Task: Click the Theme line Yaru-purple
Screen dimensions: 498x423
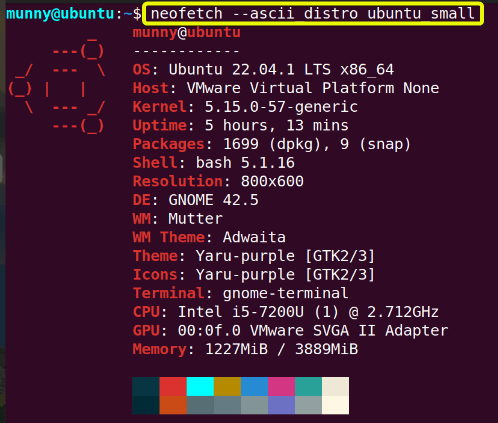Action: 254,256
